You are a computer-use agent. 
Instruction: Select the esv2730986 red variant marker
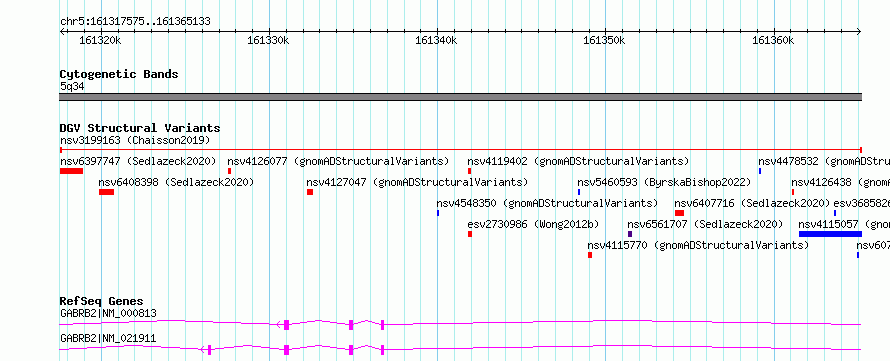pyautogui.click(x=470, y=234)
